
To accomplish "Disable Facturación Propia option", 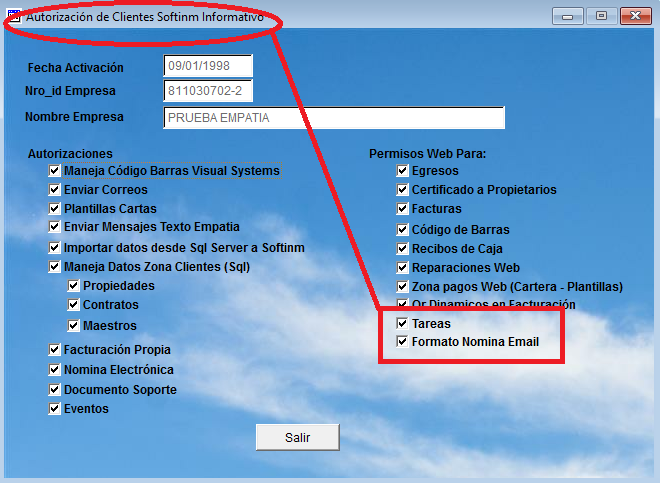I will tap(54, 350).
